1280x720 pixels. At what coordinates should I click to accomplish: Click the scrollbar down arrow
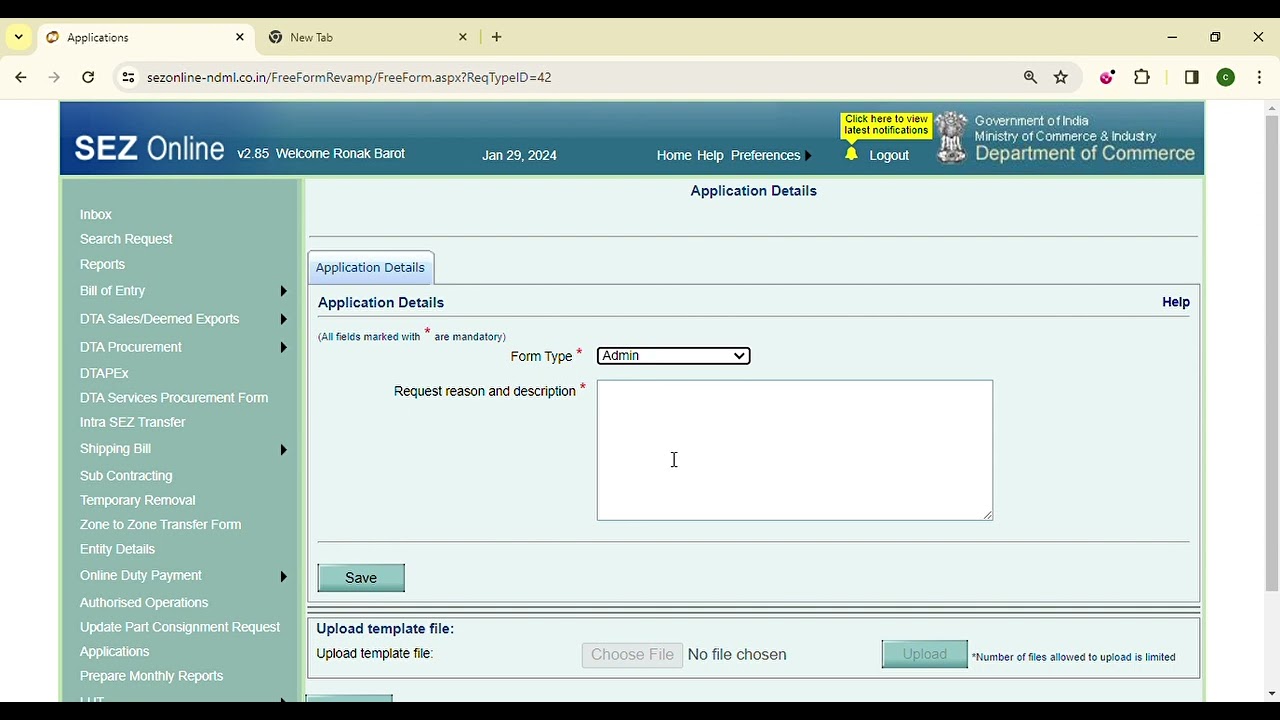pos(1272,693)
